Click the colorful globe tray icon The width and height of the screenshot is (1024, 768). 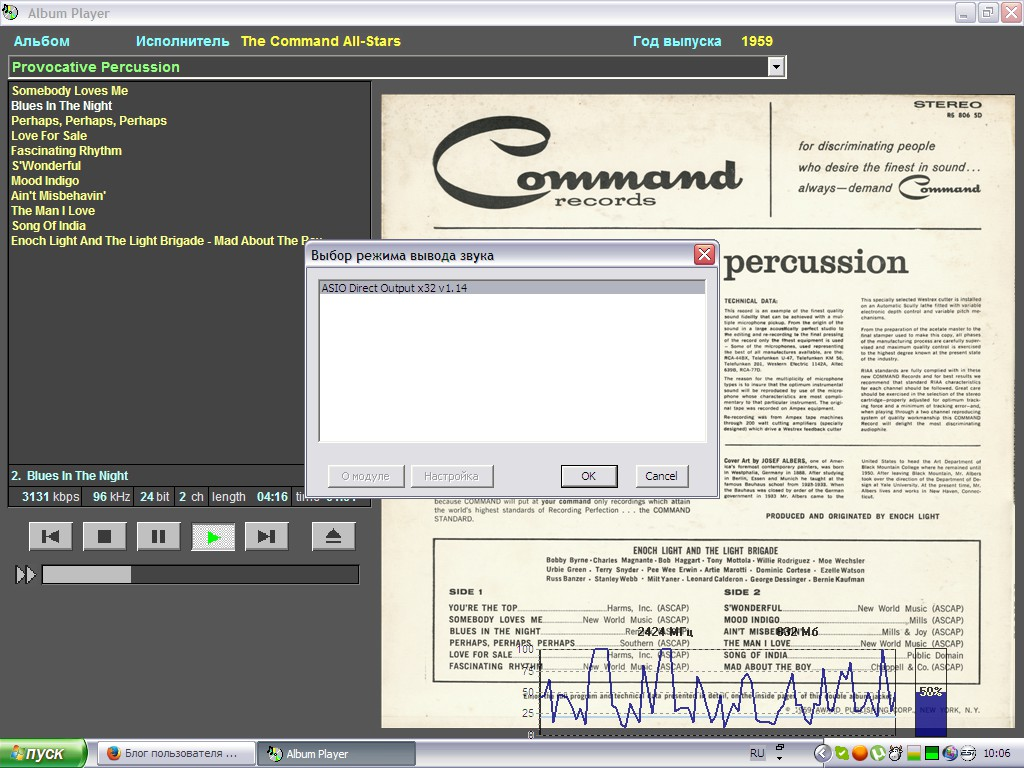(950, 754)
